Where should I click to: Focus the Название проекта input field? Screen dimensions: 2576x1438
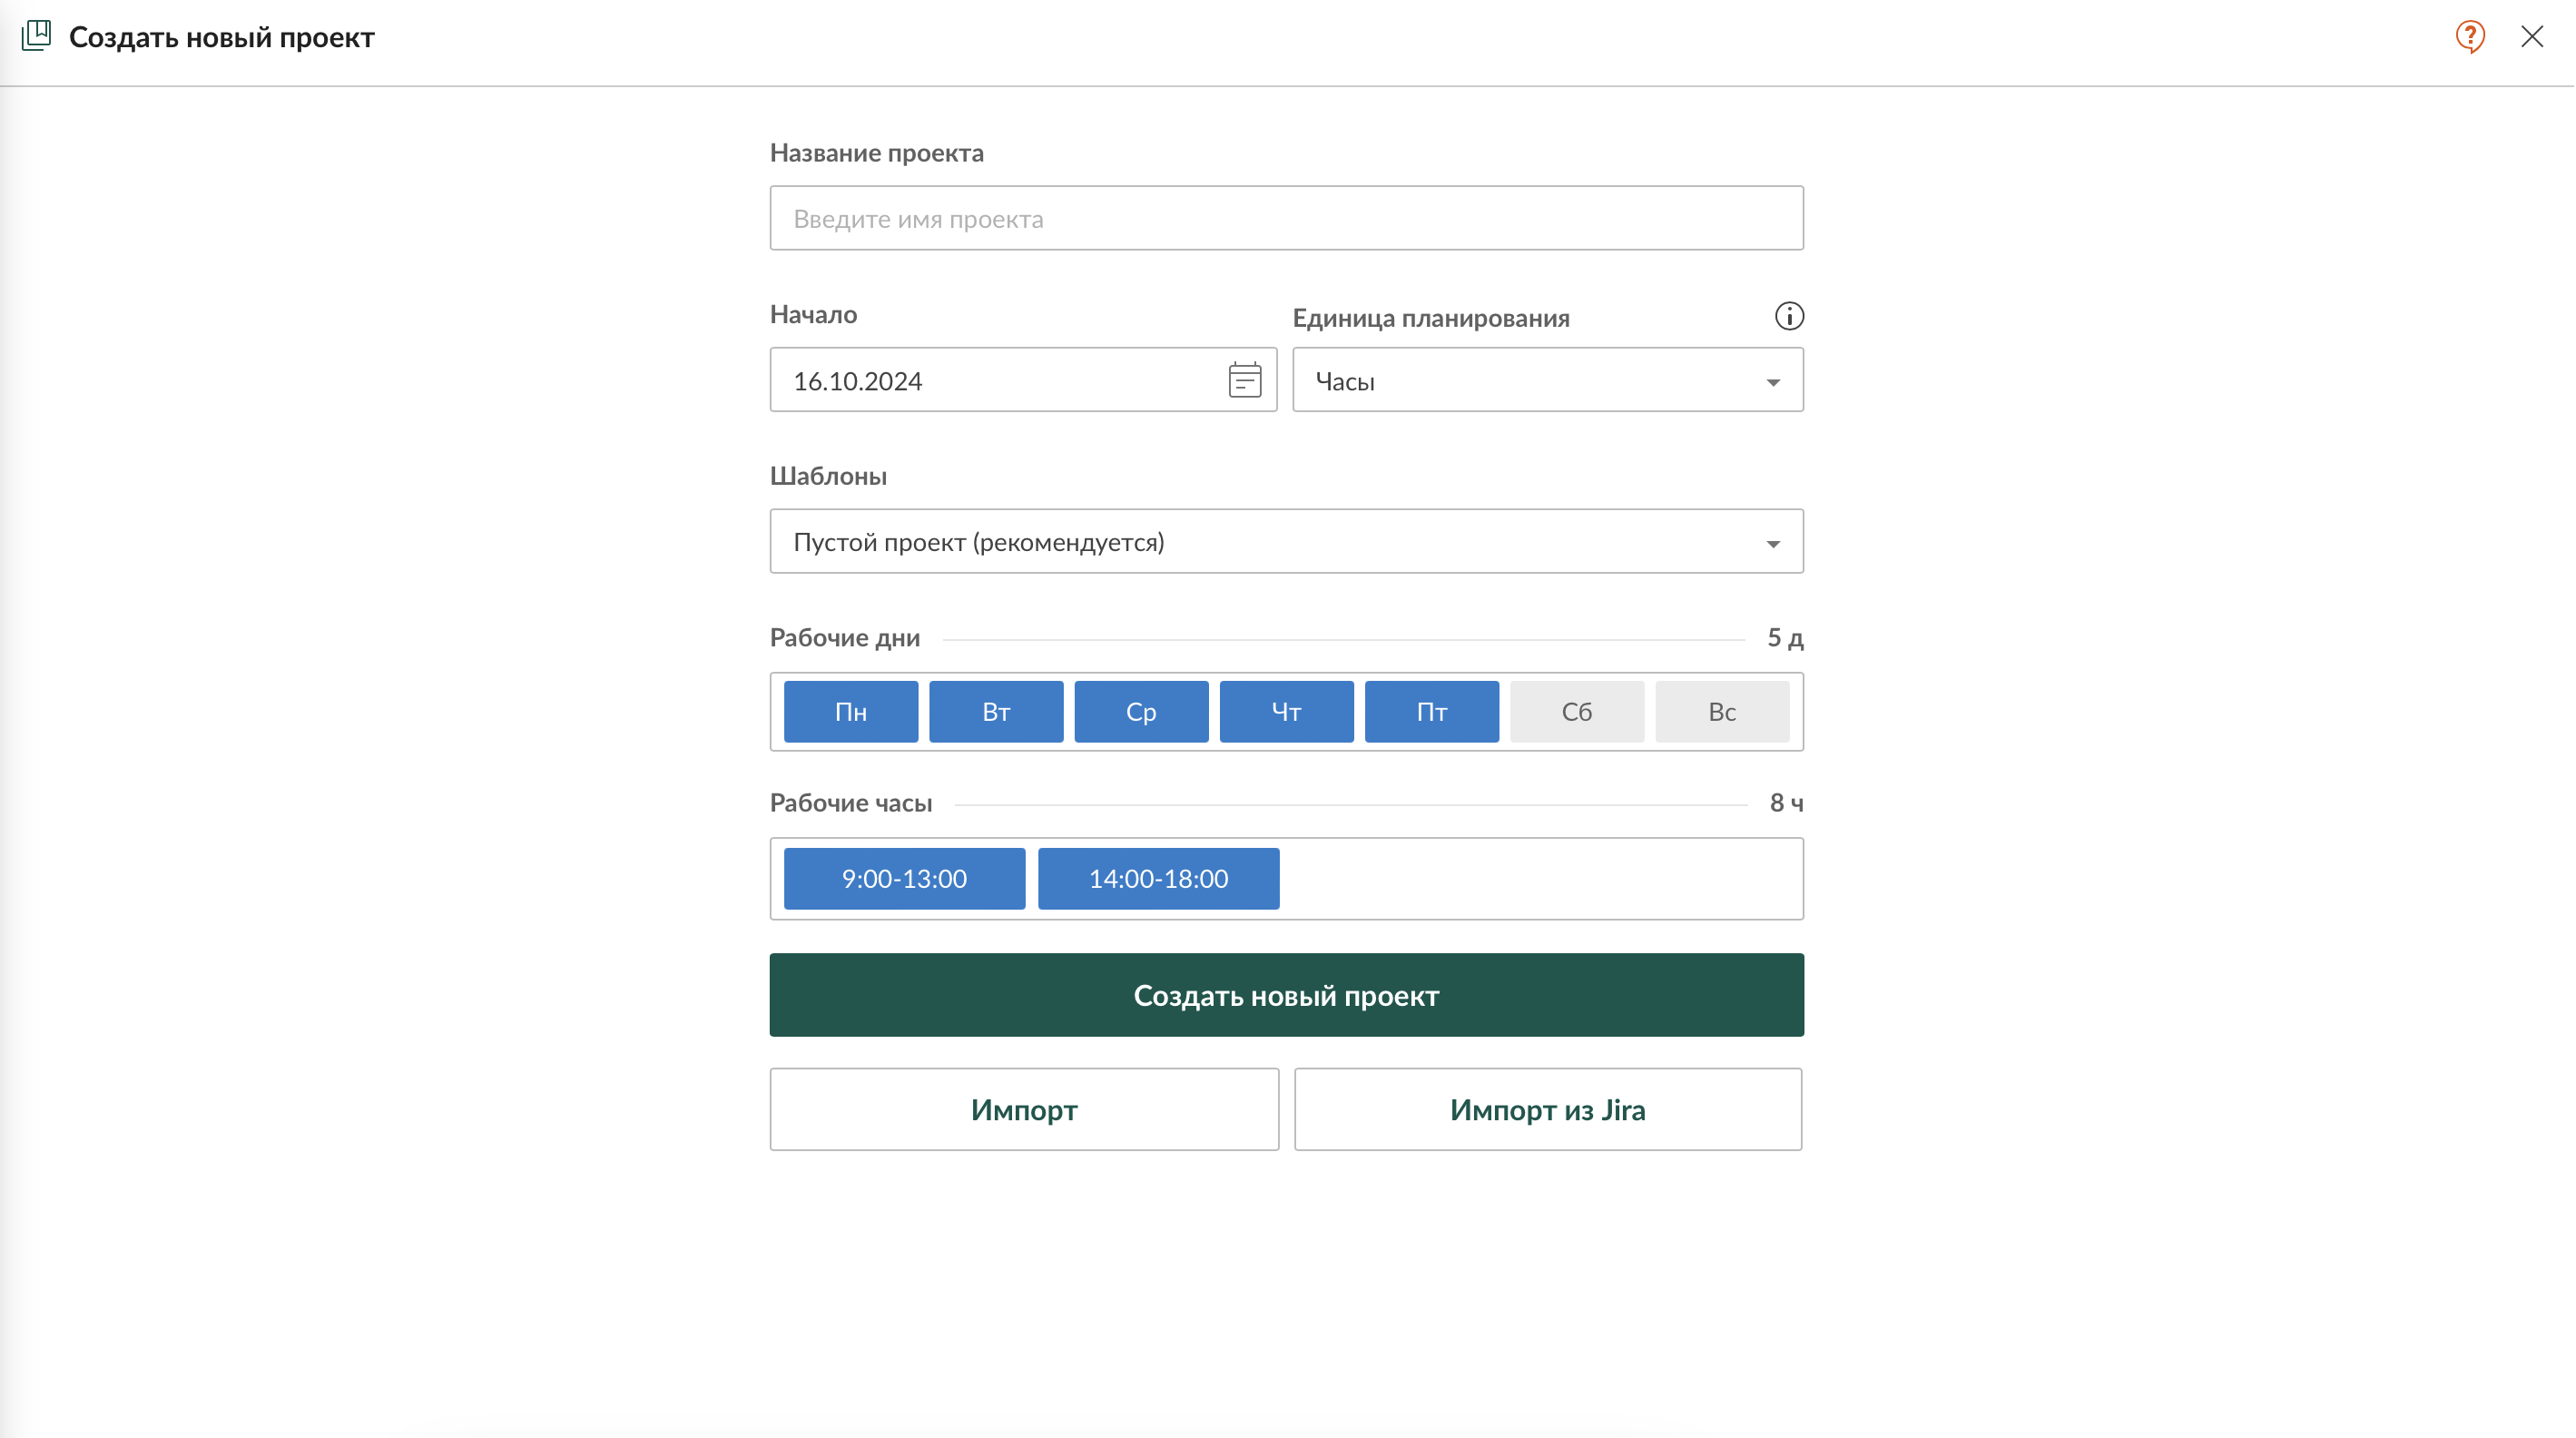tap(1286, 218)
